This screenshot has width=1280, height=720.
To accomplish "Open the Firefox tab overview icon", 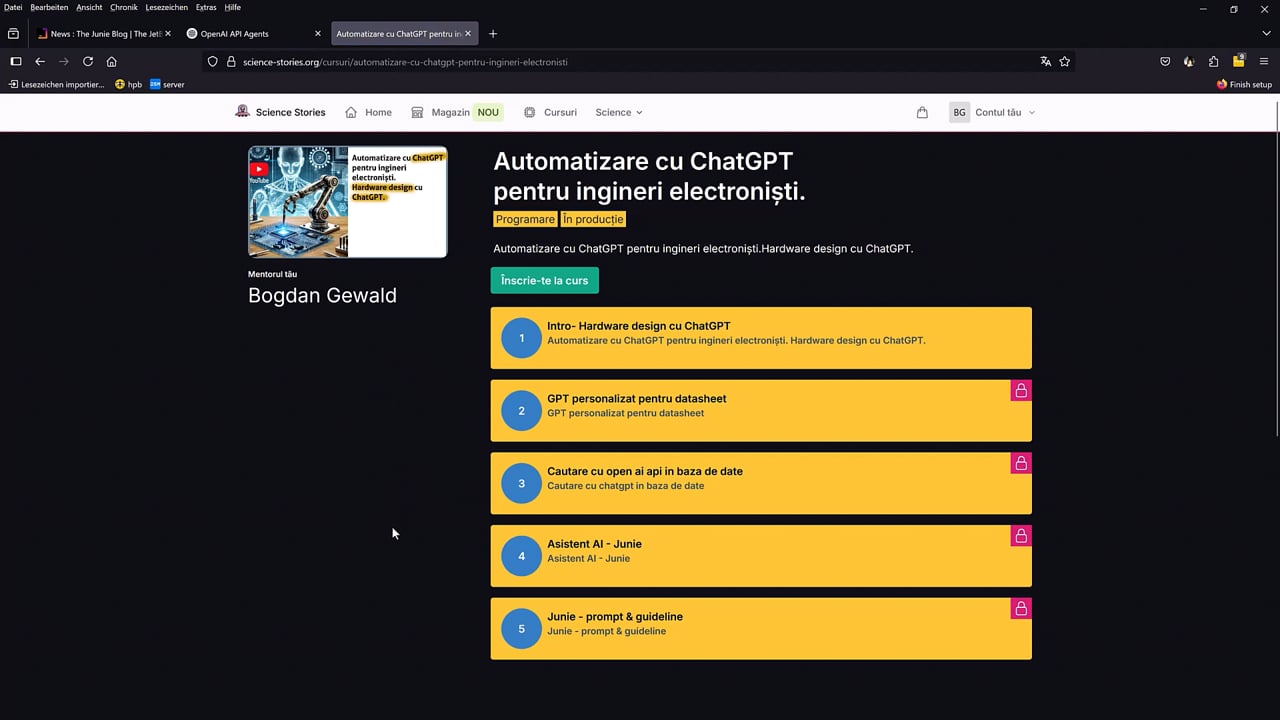I will click(13, 33).
